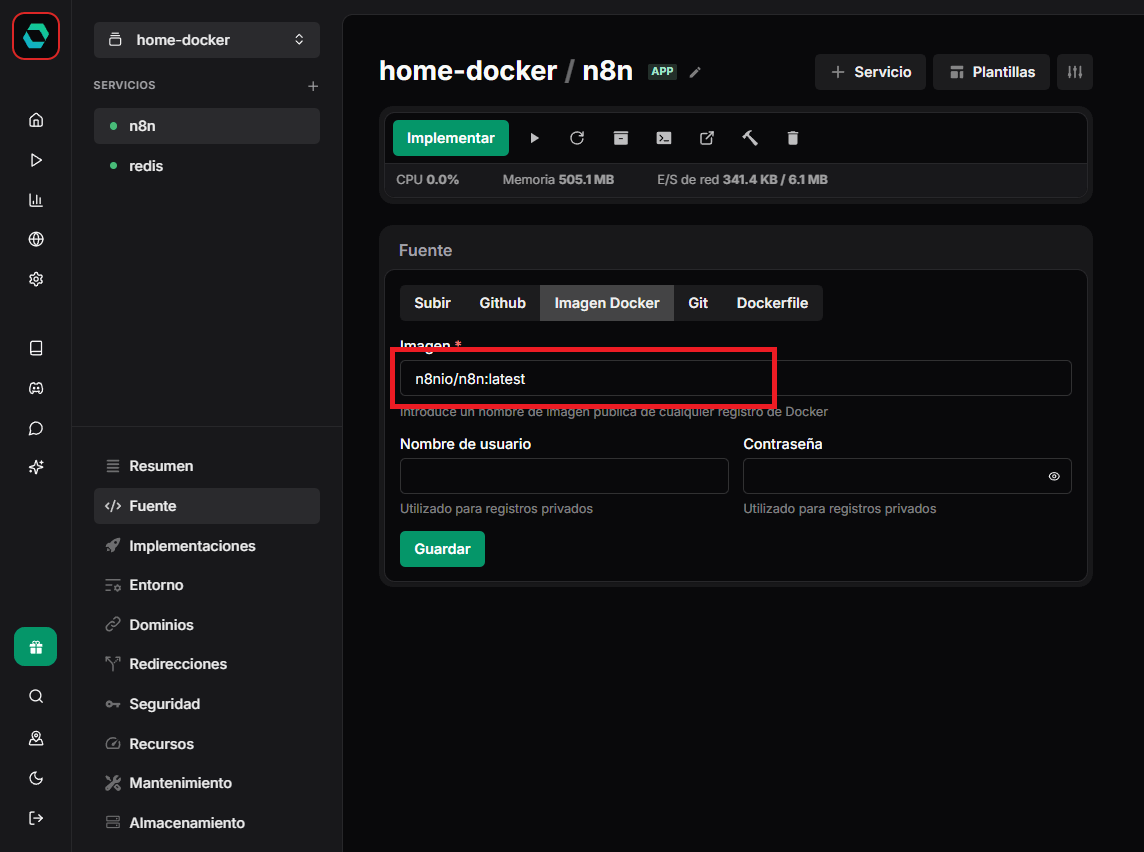Open the Entorno section
This screenshot has width=1144, height=852.
pyautogui.click(x=206, y=585)
